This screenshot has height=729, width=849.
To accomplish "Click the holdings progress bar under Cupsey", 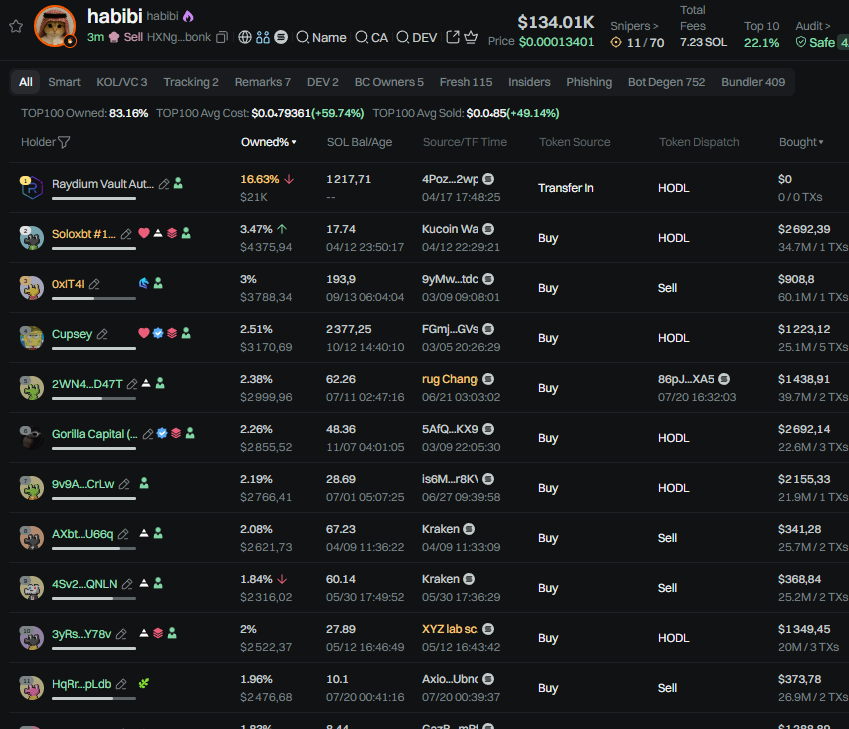I will (x=94, y=348).
